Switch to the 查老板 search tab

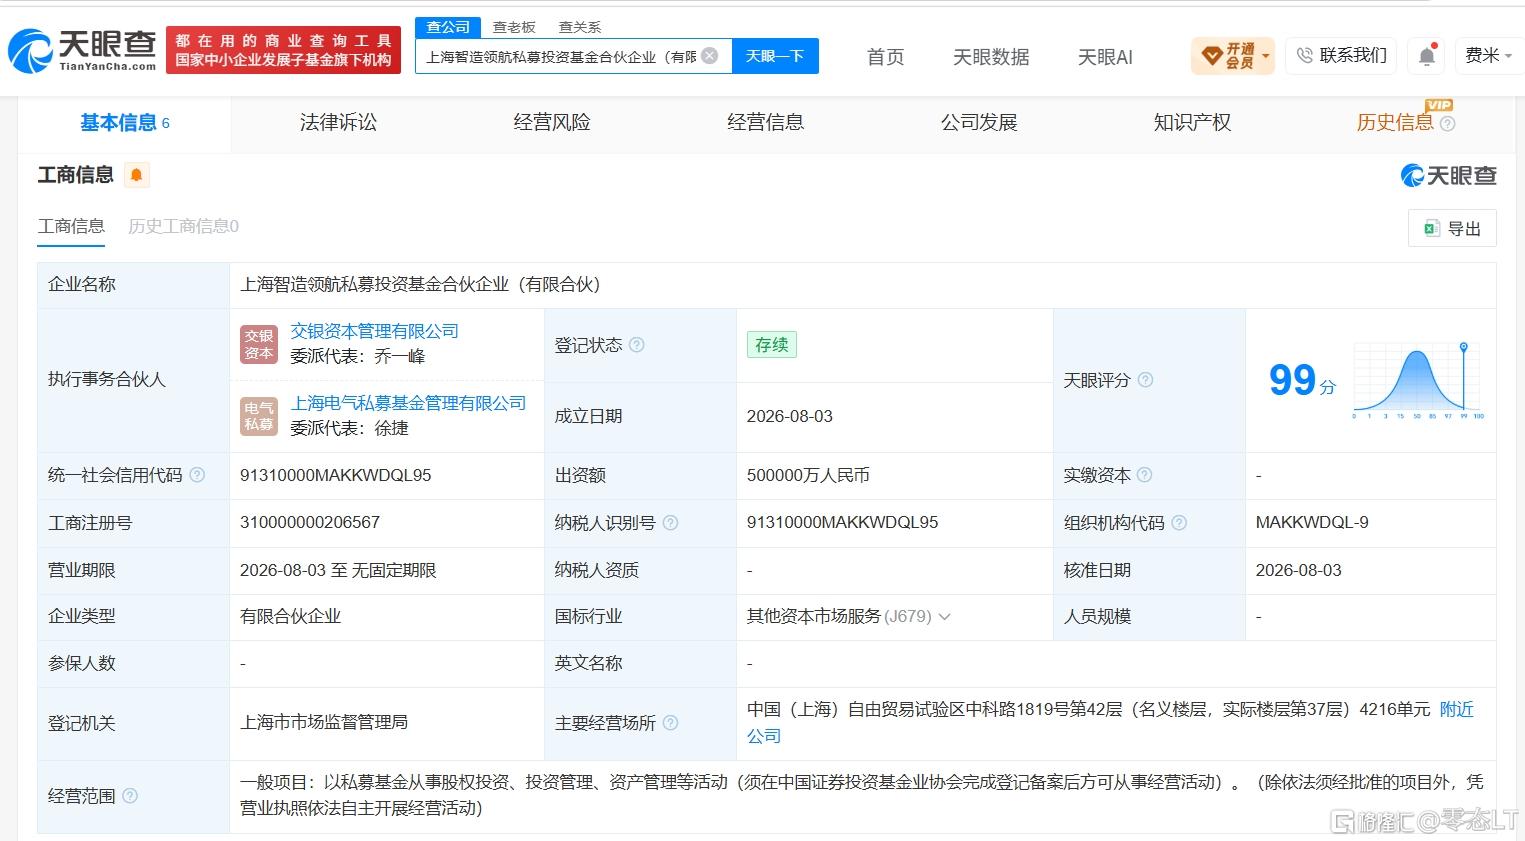[x=514, y=27]
